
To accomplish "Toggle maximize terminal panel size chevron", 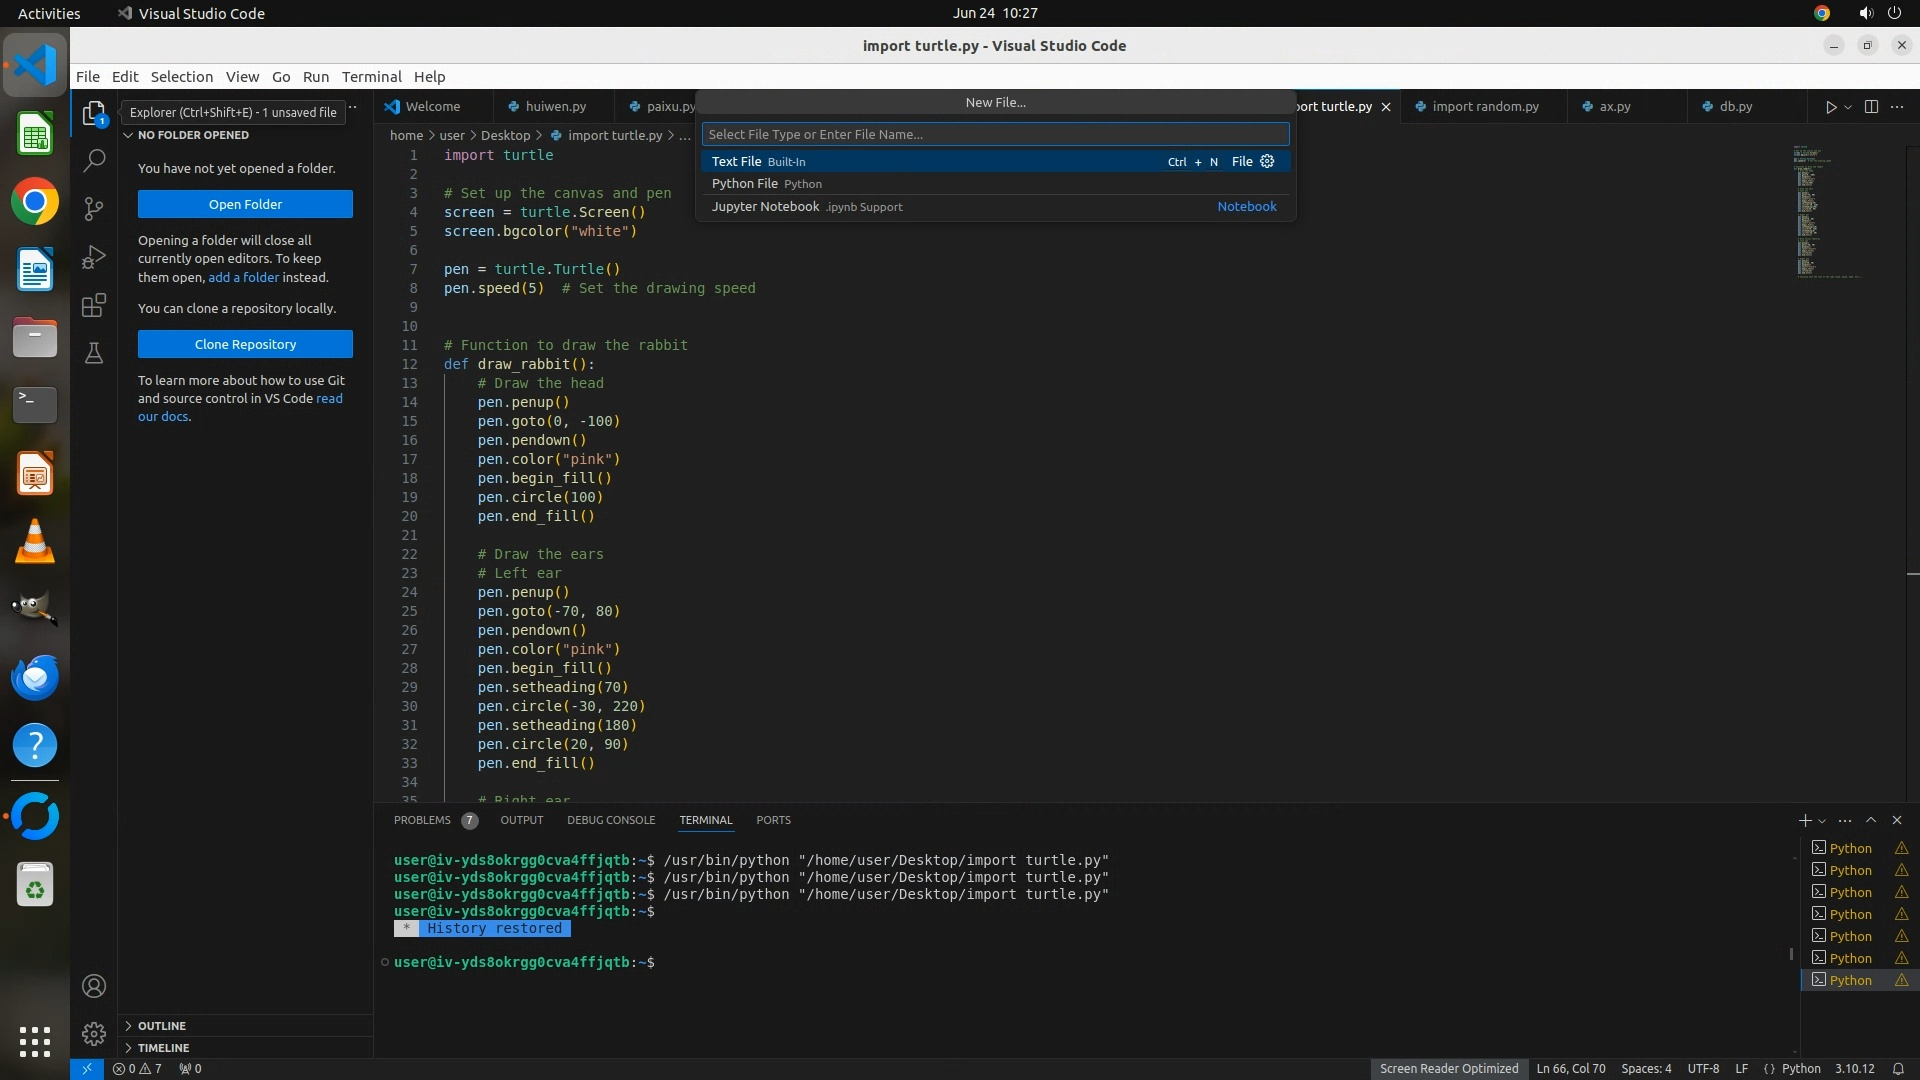I will pos(1871,820).
